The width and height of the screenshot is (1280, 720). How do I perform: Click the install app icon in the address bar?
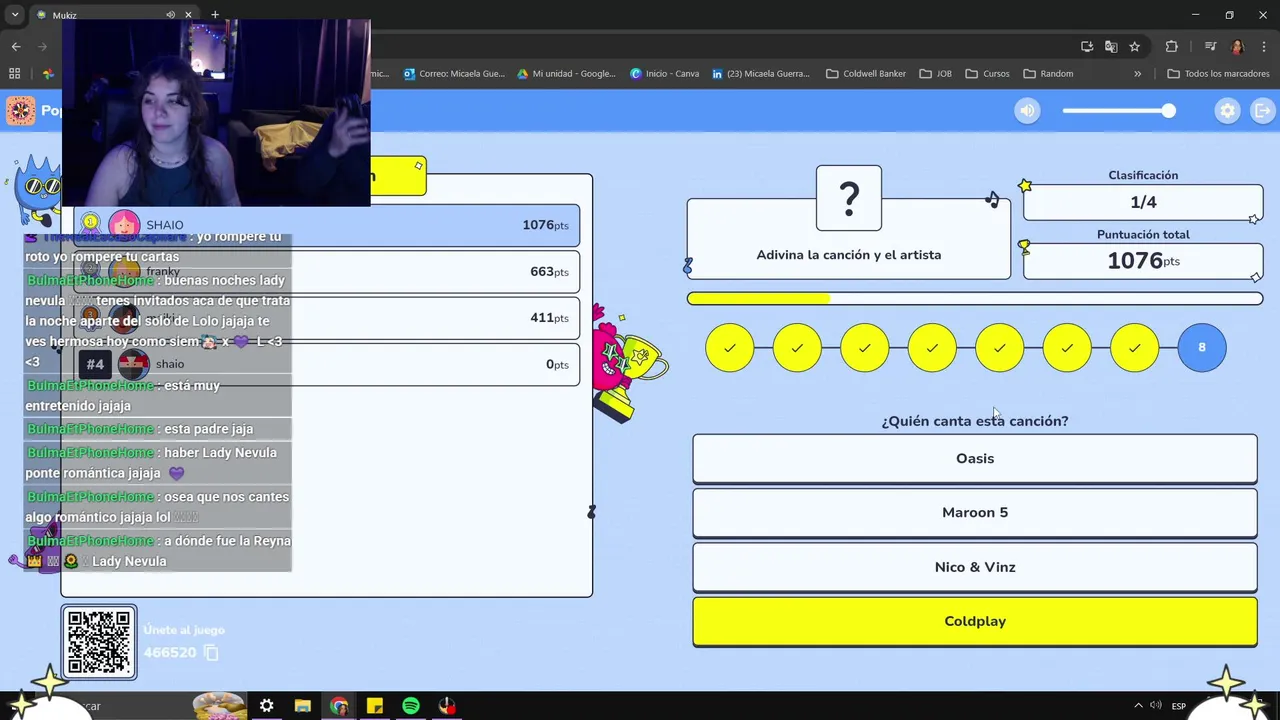pos(1087,46)
